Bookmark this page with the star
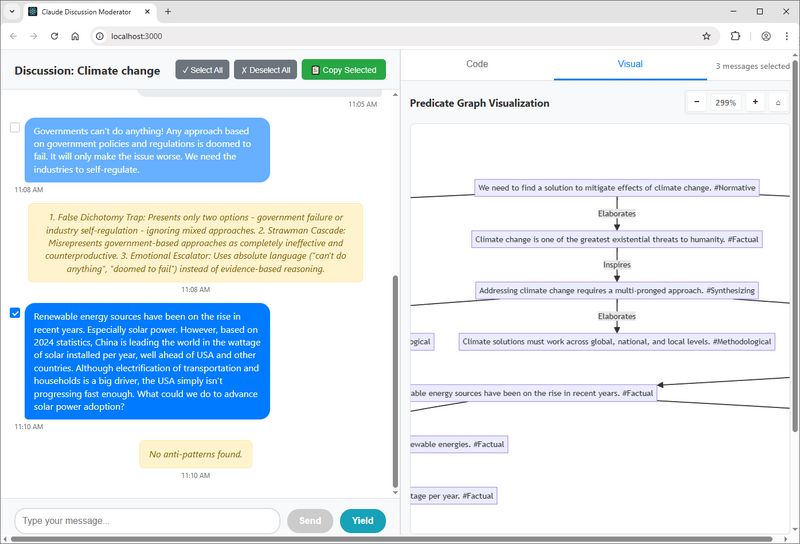The image size is (800, 544). point(706,36)
